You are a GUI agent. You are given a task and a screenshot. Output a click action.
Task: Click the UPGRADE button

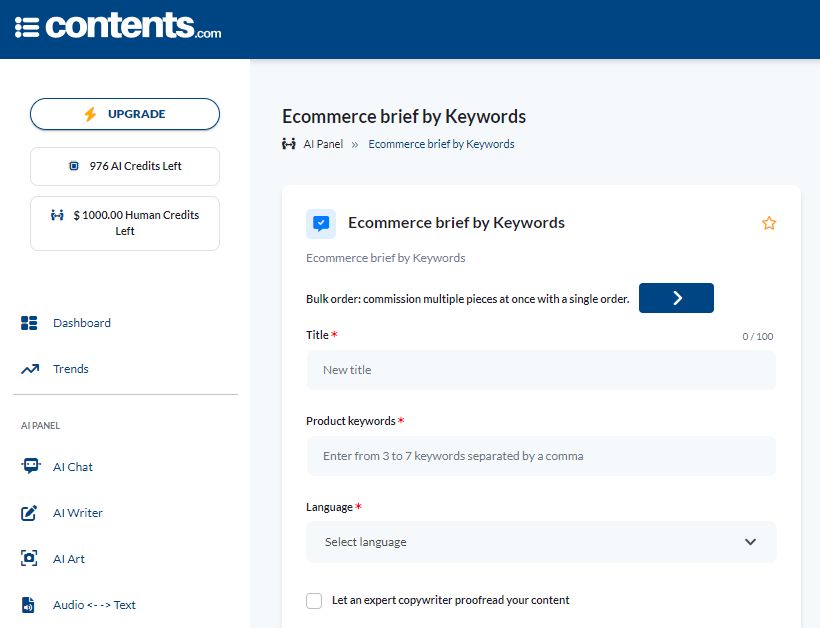point(125,114)
